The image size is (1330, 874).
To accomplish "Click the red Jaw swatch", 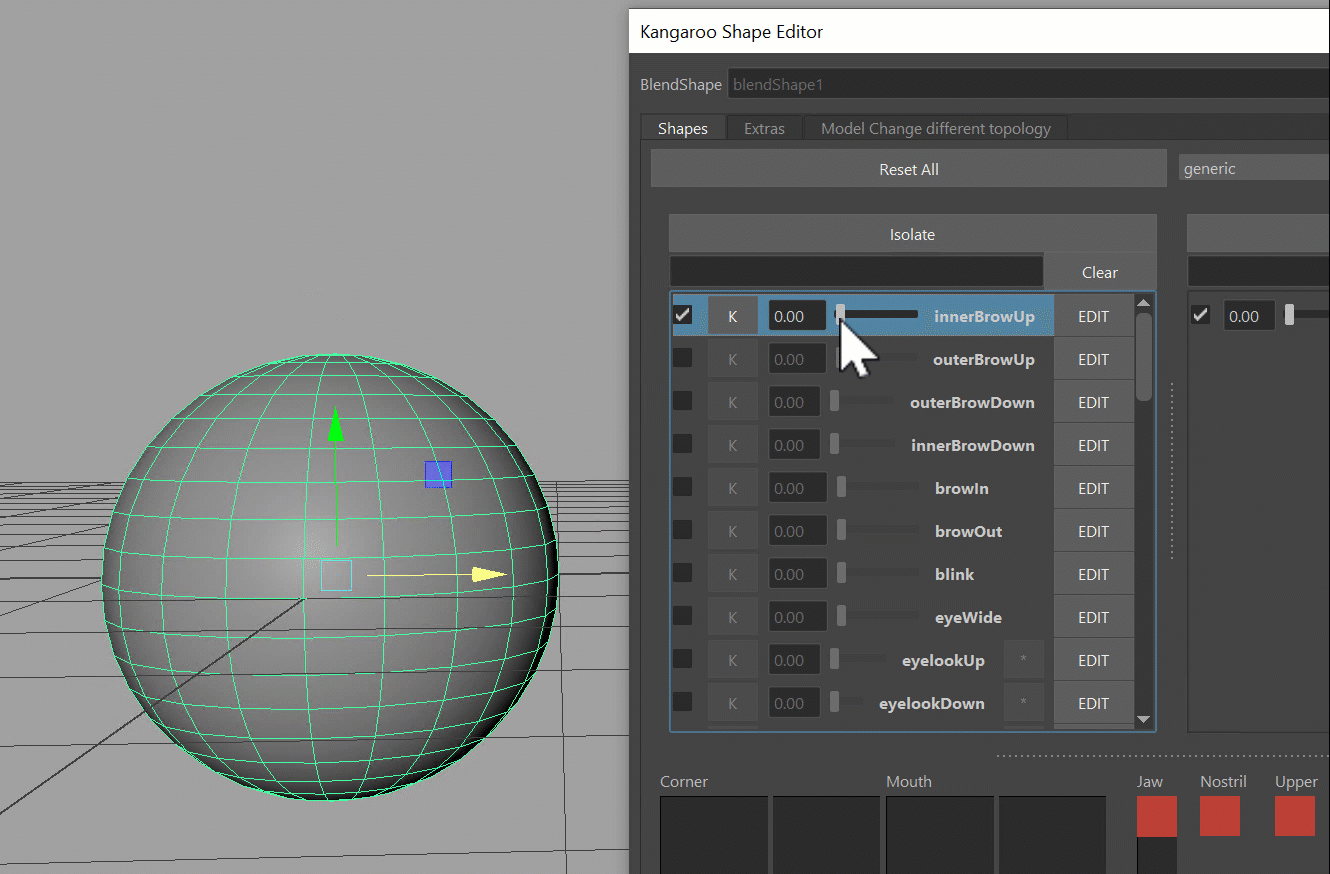I will tap(1156, 816).
